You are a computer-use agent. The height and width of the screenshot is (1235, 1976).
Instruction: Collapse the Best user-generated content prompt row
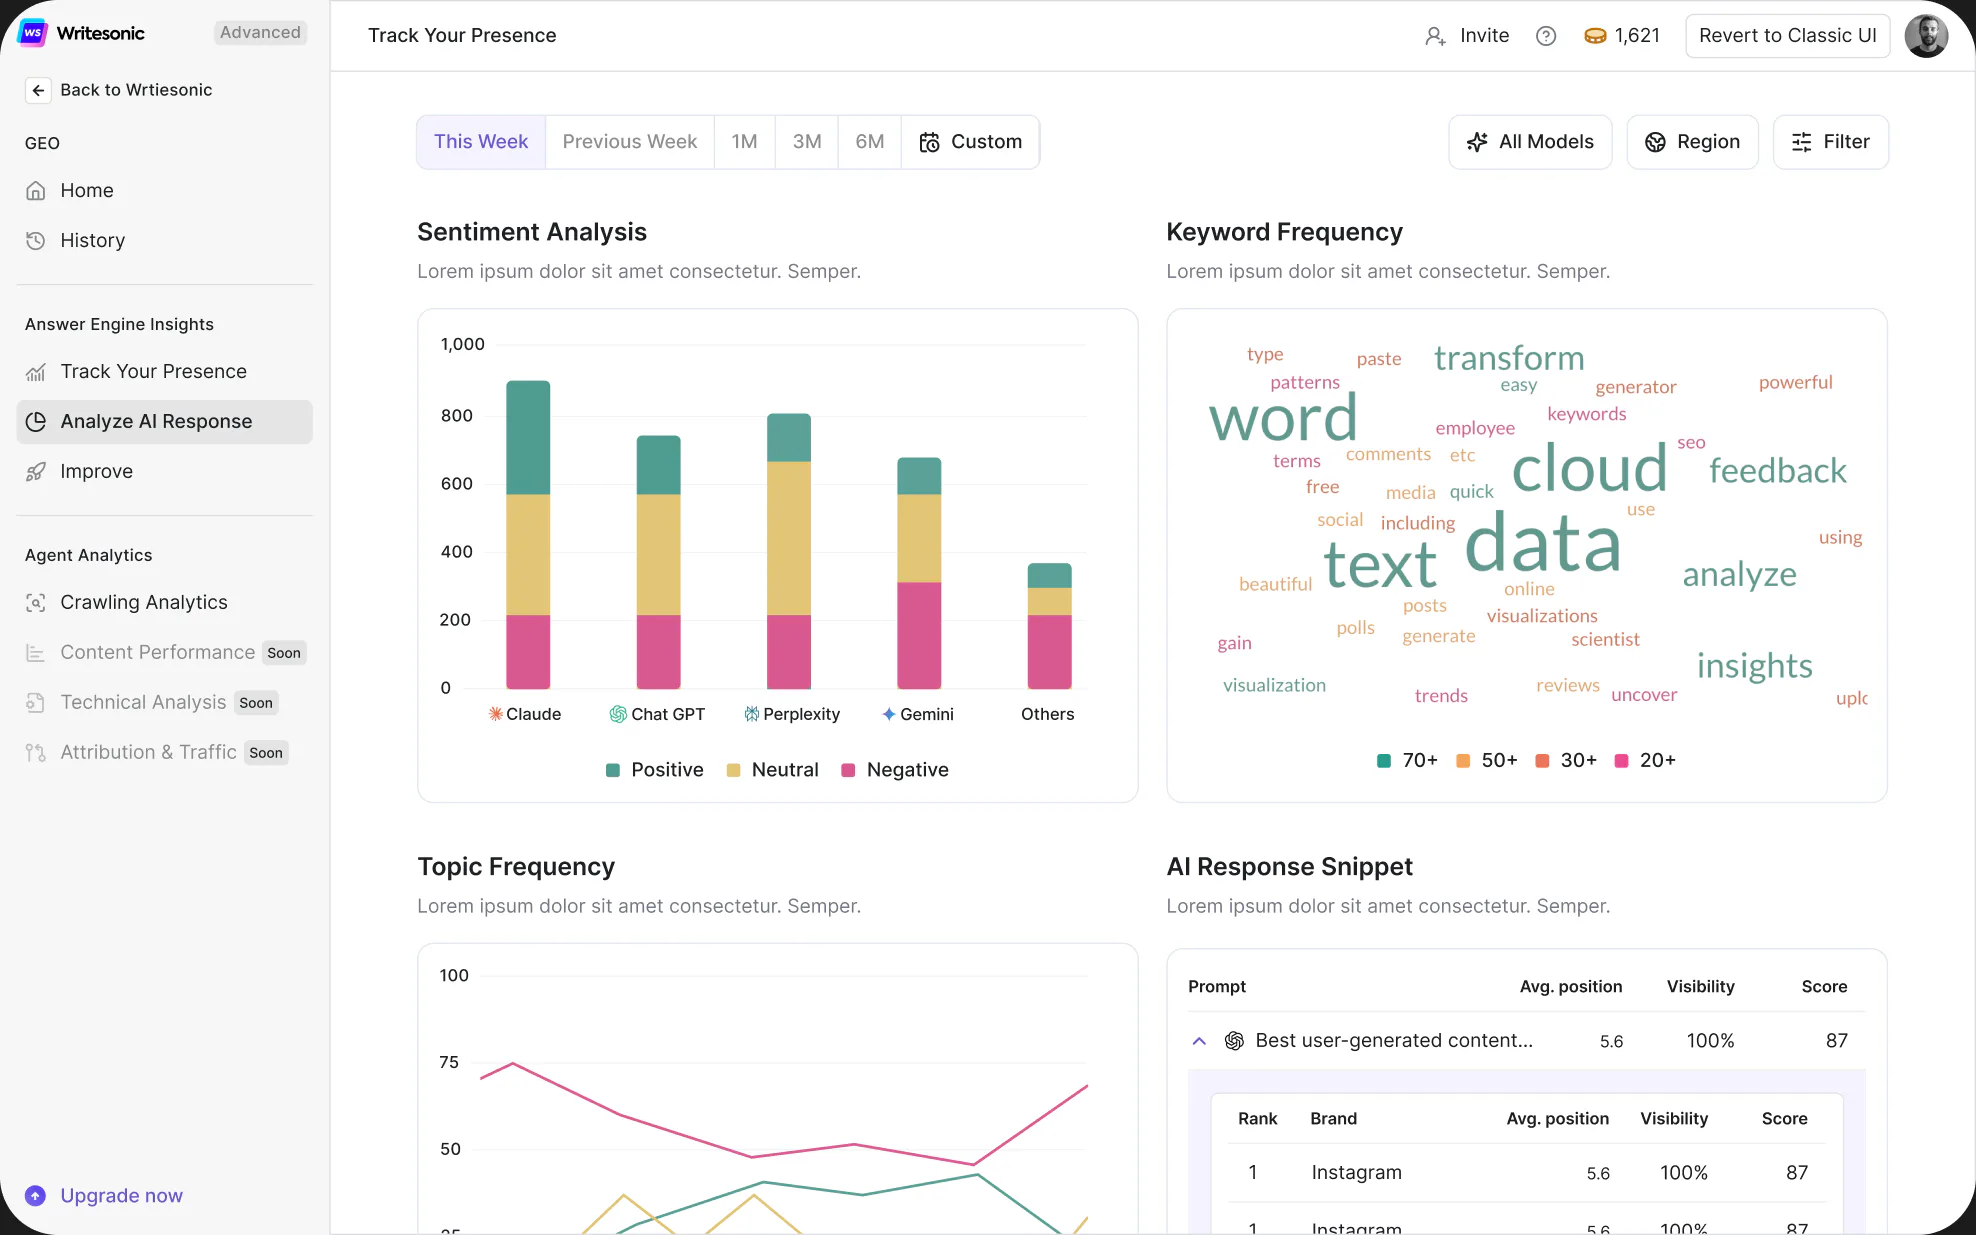click(x=1199, y=1041)
